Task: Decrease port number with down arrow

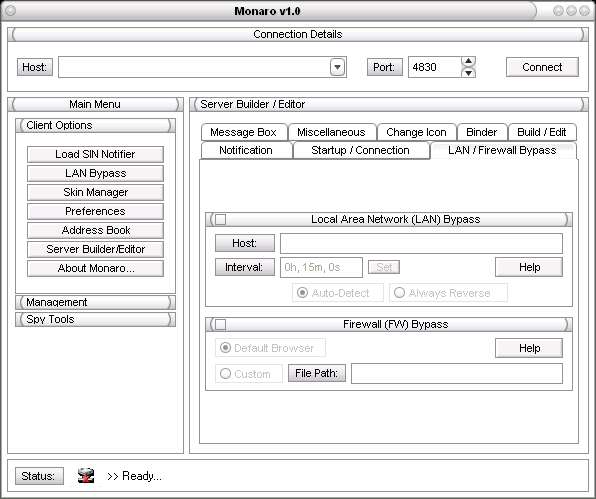Action: click(468, 73)
